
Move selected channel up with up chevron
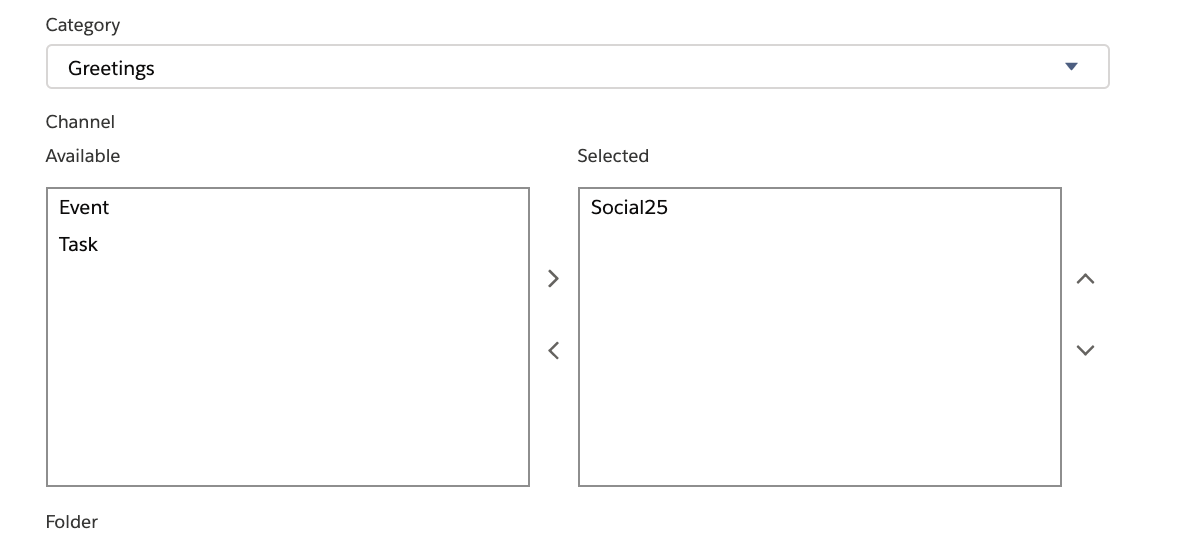pos(1085,279)
